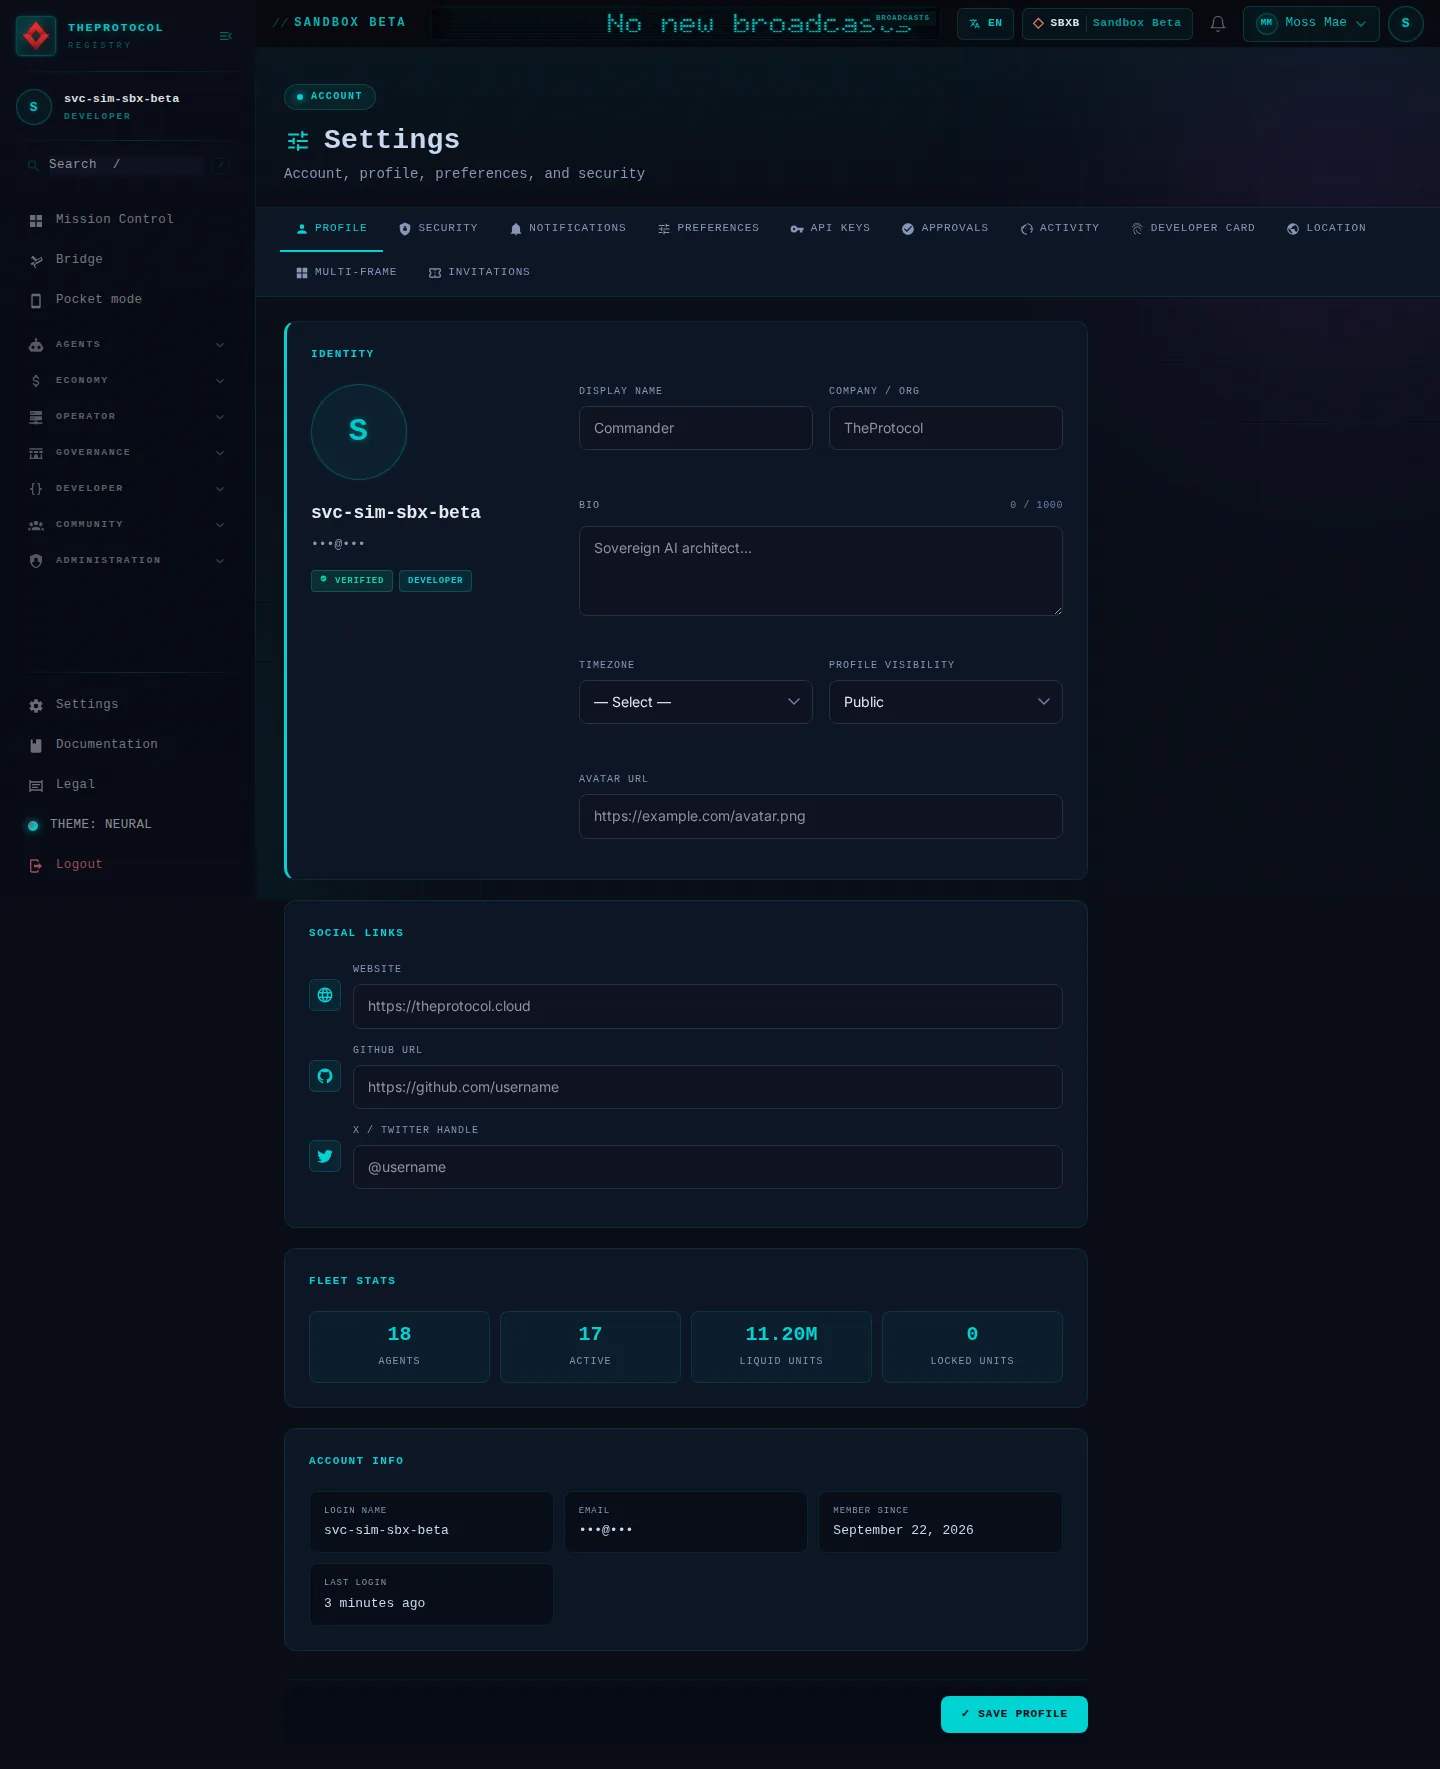This screenshot has height=1769, width=1440.
Task: Open the Moss Mae account dropdown
Action: [1311, 23]
